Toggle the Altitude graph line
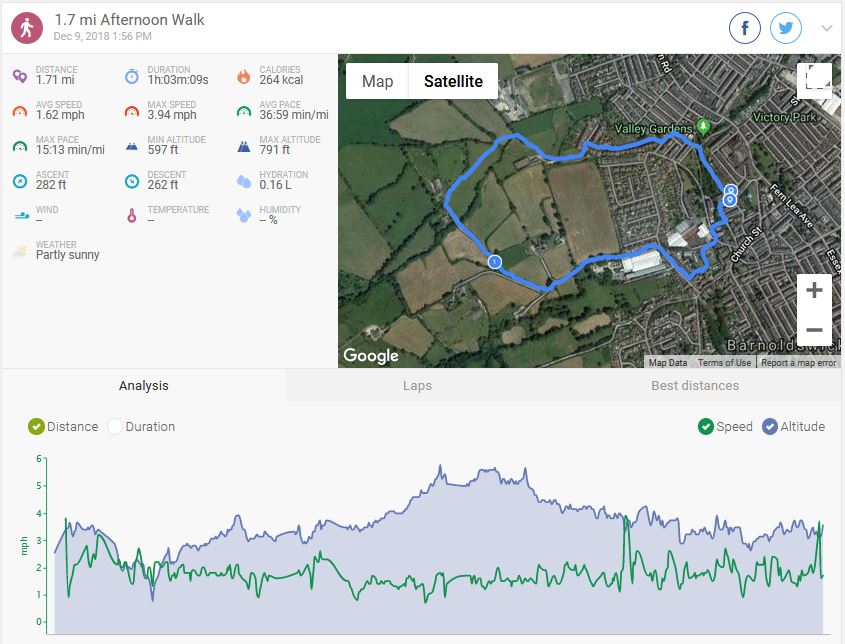Viewport: 845px width, 644px height. point(770,427)
